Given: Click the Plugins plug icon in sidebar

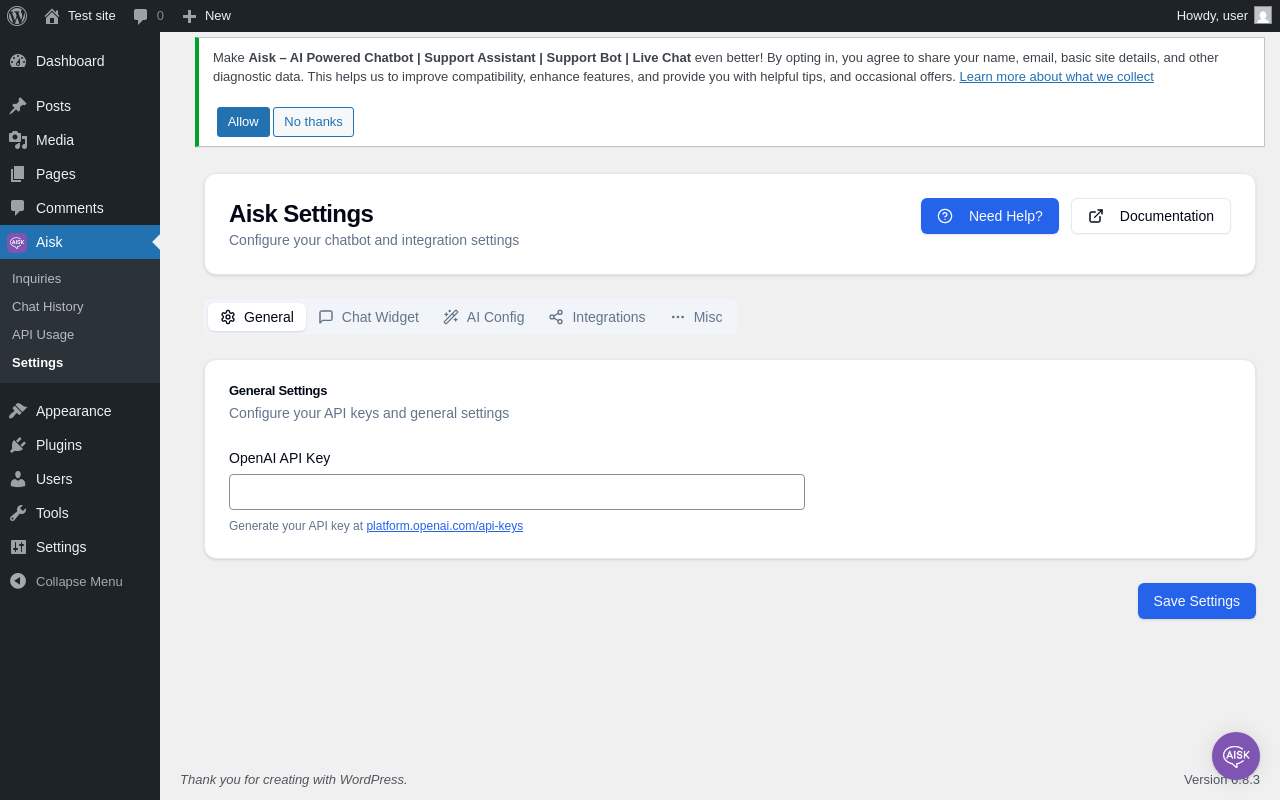Looking at the screenshot, I should [x=18, y=445].
